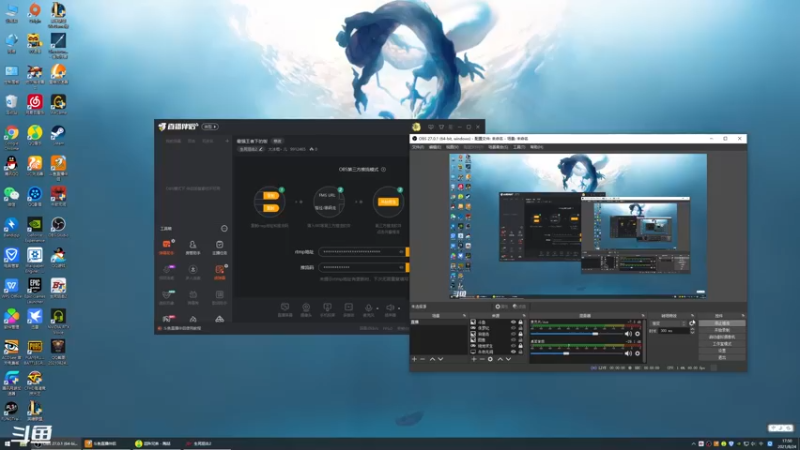This screenshot has width=800, height=450.
Task: Click speaker icon in companion bottom toolbar
Action: (x=390, y=310)
